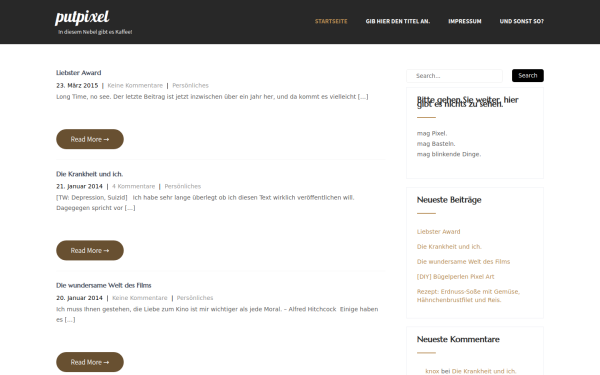Open Persönliches category of Liebster Award
This screenshot has height=375, width=600.
point(190,85)
